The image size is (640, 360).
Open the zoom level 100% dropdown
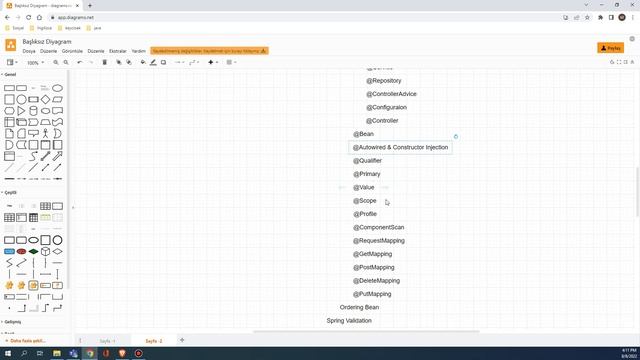tap(36, 63)
